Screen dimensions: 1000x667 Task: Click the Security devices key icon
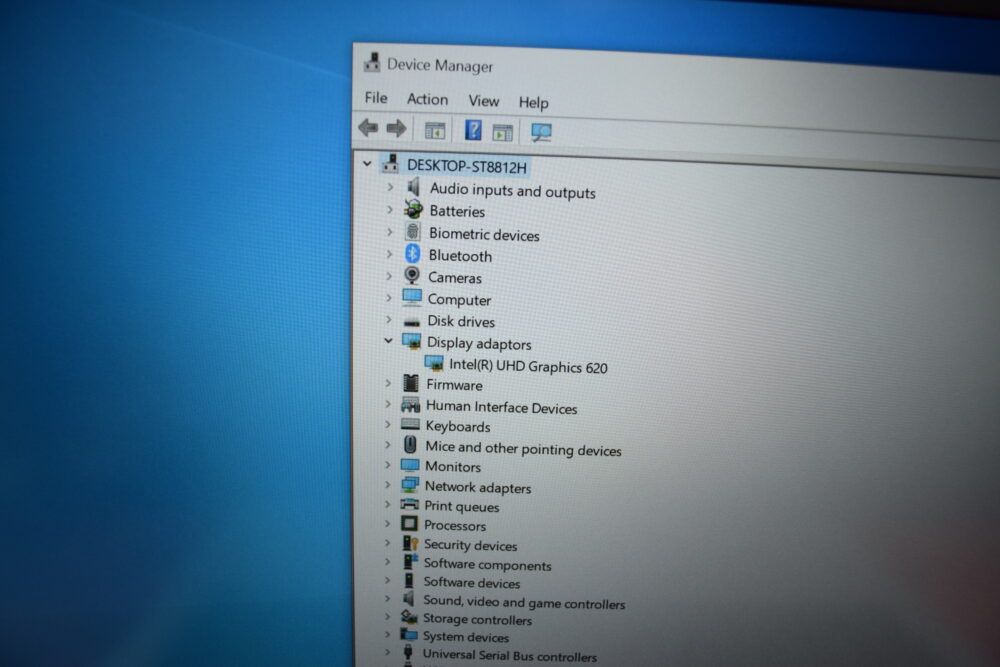coord(410,543)
